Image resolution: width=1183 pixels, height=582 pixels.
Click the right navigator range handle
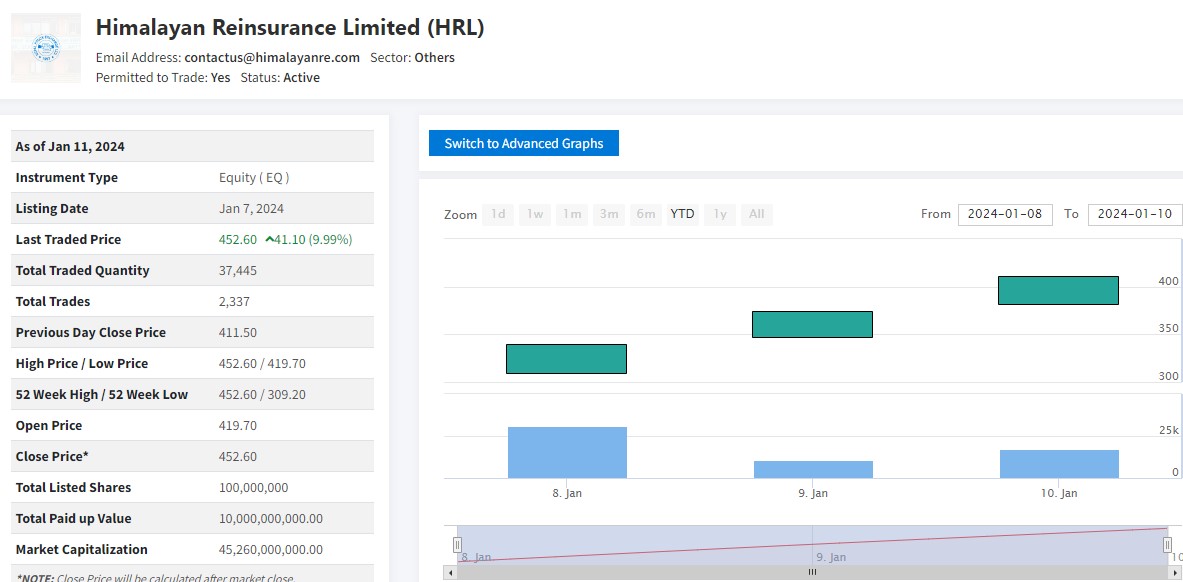pos(1167,545)
